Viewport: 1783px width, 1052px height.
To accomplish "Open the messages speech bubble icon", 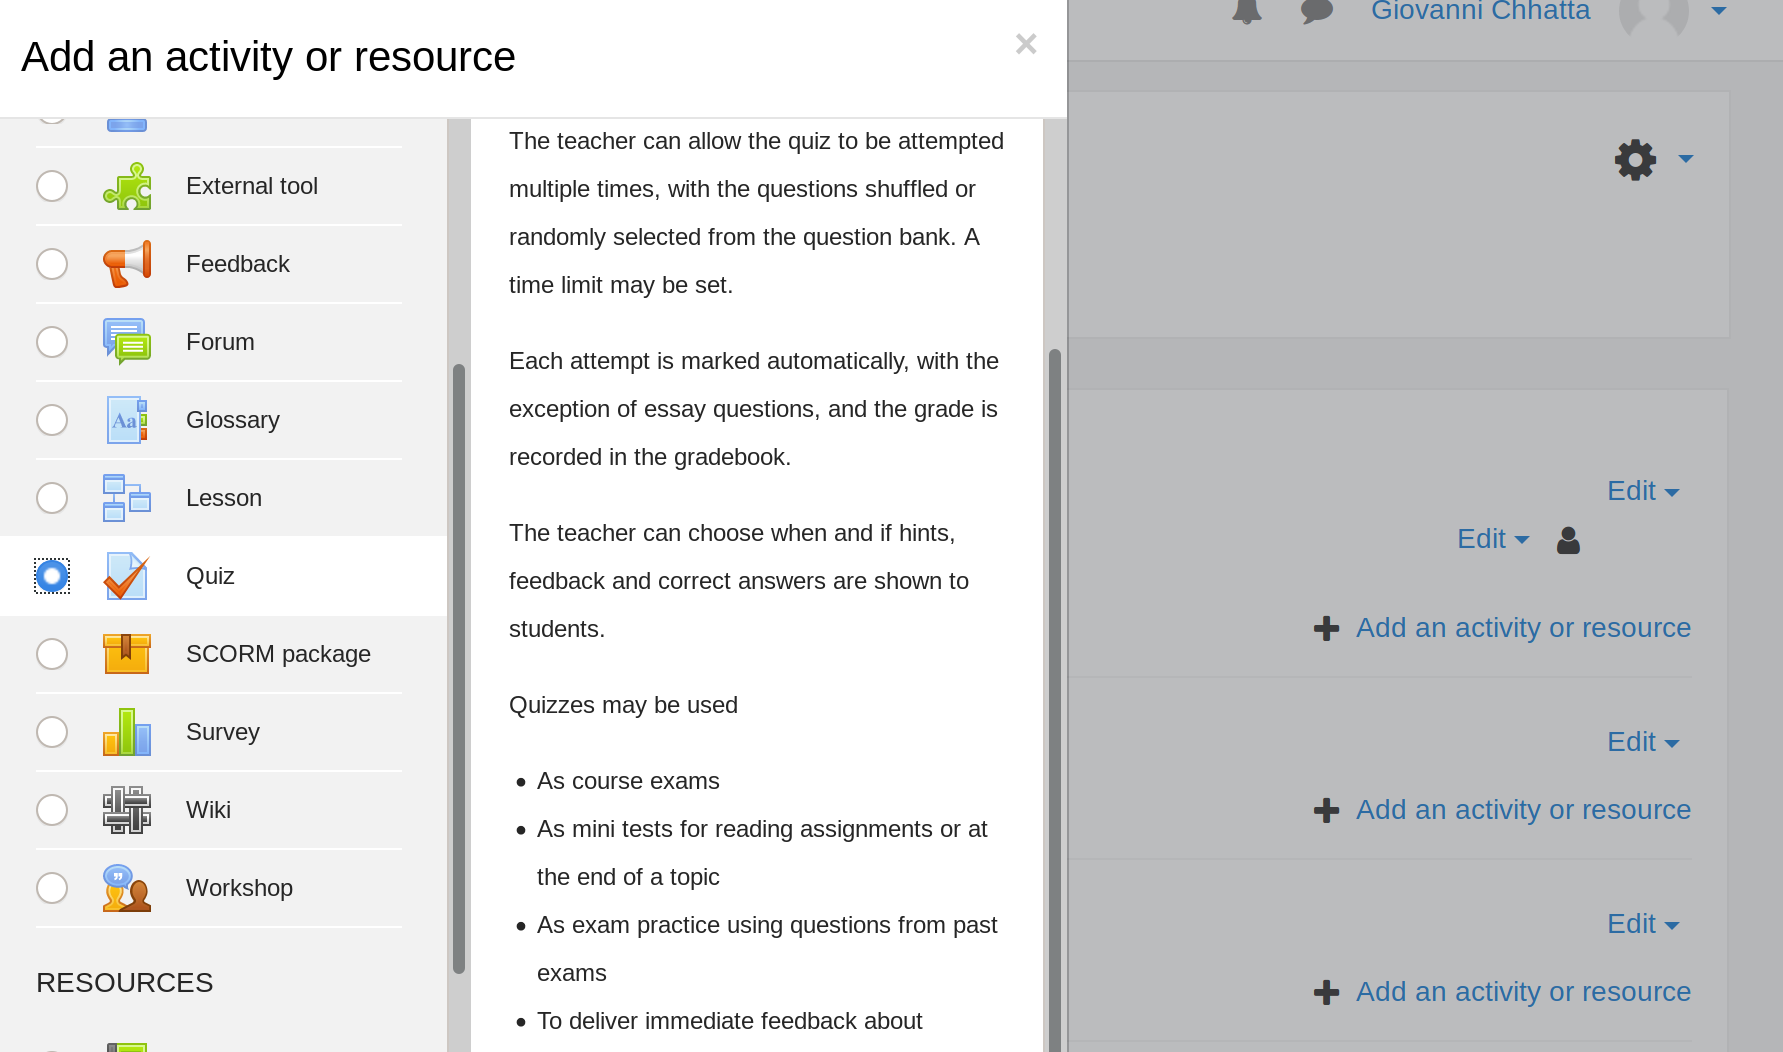I will click(x=1316, y=11).
